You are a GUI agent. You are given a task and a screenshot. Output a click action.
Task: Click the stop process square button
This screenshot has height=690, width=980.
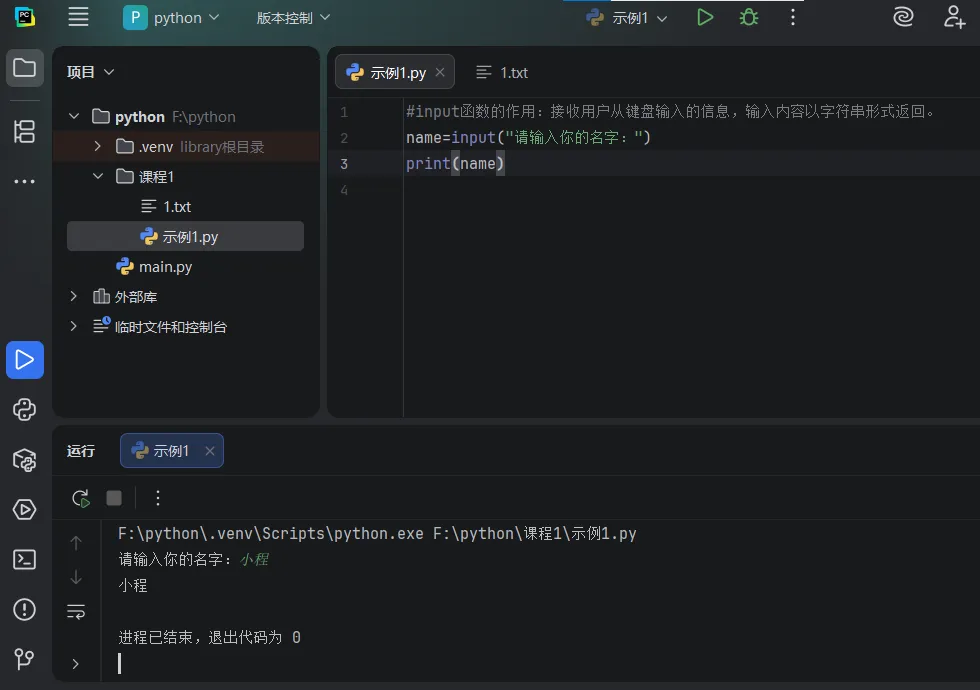click(114, 498)
